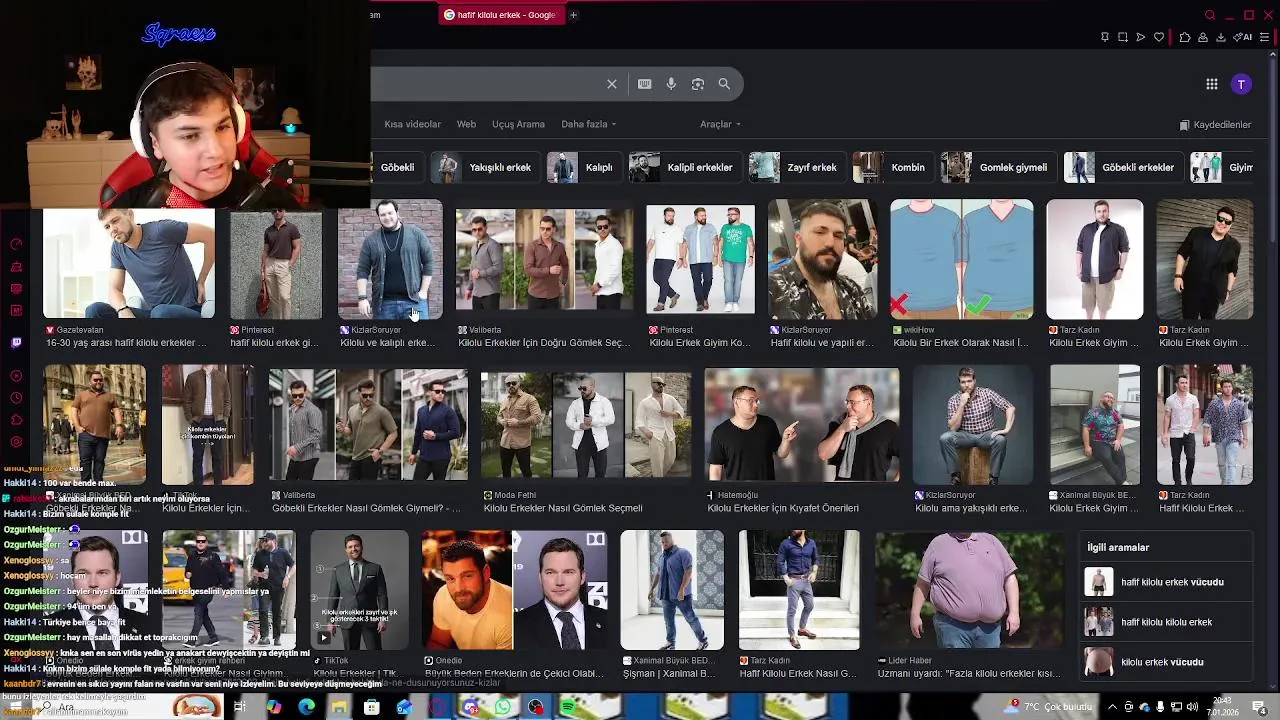Open the browser title bar search icon
Viewport: 1280px width, 720px height.
(1210, 15)
